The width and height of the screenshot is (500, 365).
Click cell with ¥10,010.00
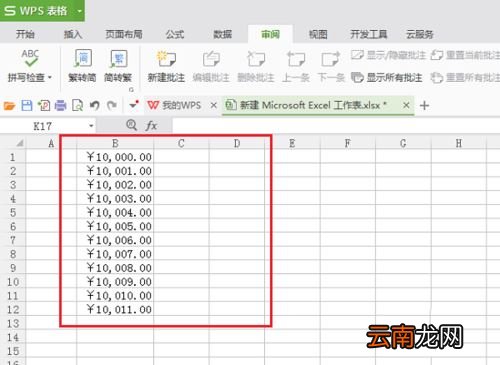coord(115,296)
